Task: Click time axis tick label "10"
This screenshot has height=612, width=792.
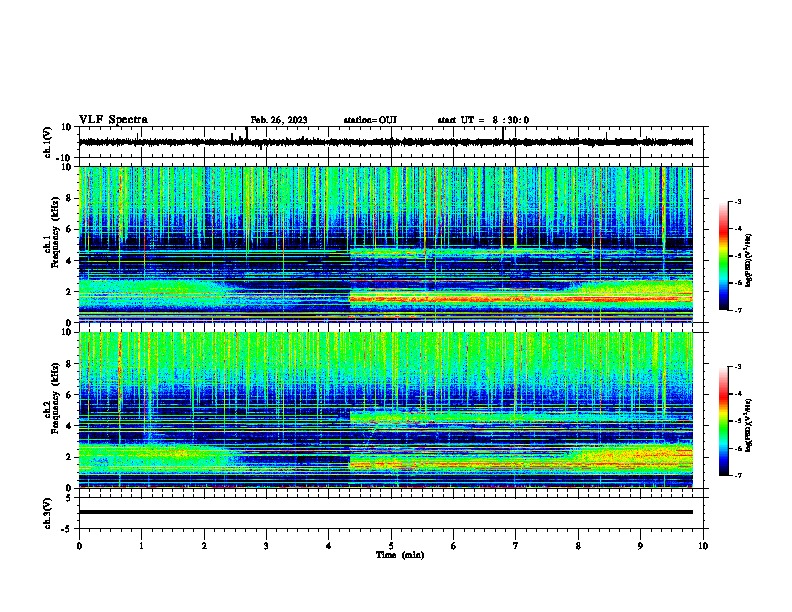Action: tap(703, 546)
